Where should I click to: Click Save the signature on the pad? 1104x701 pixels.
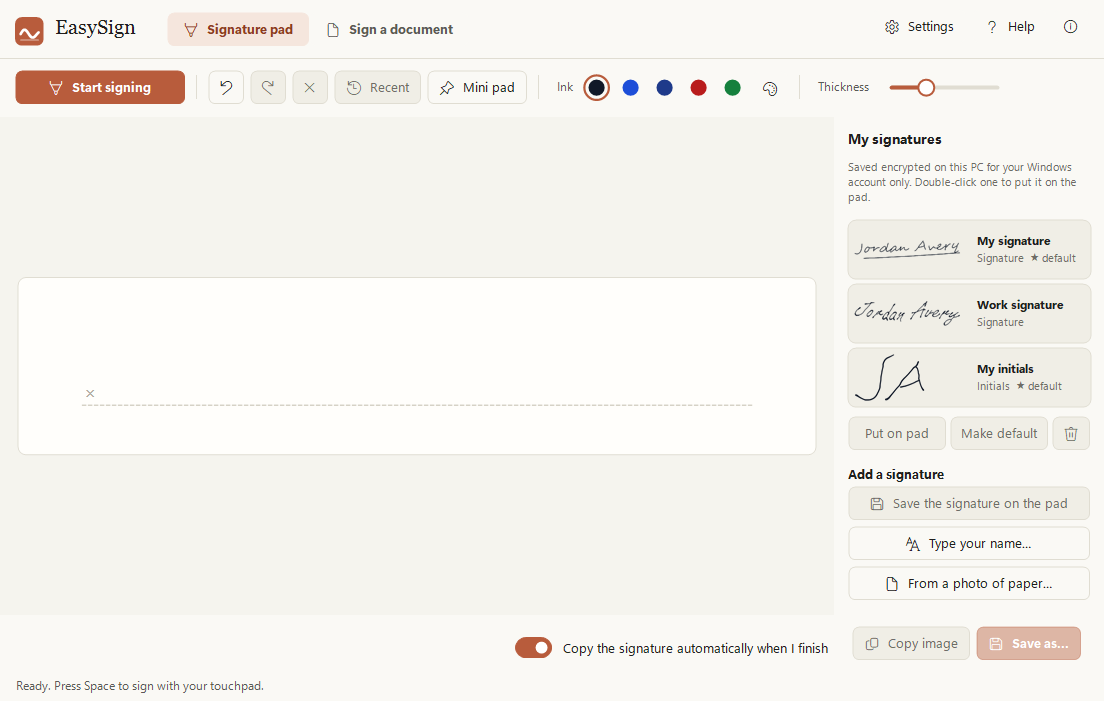tap(969, 503)
